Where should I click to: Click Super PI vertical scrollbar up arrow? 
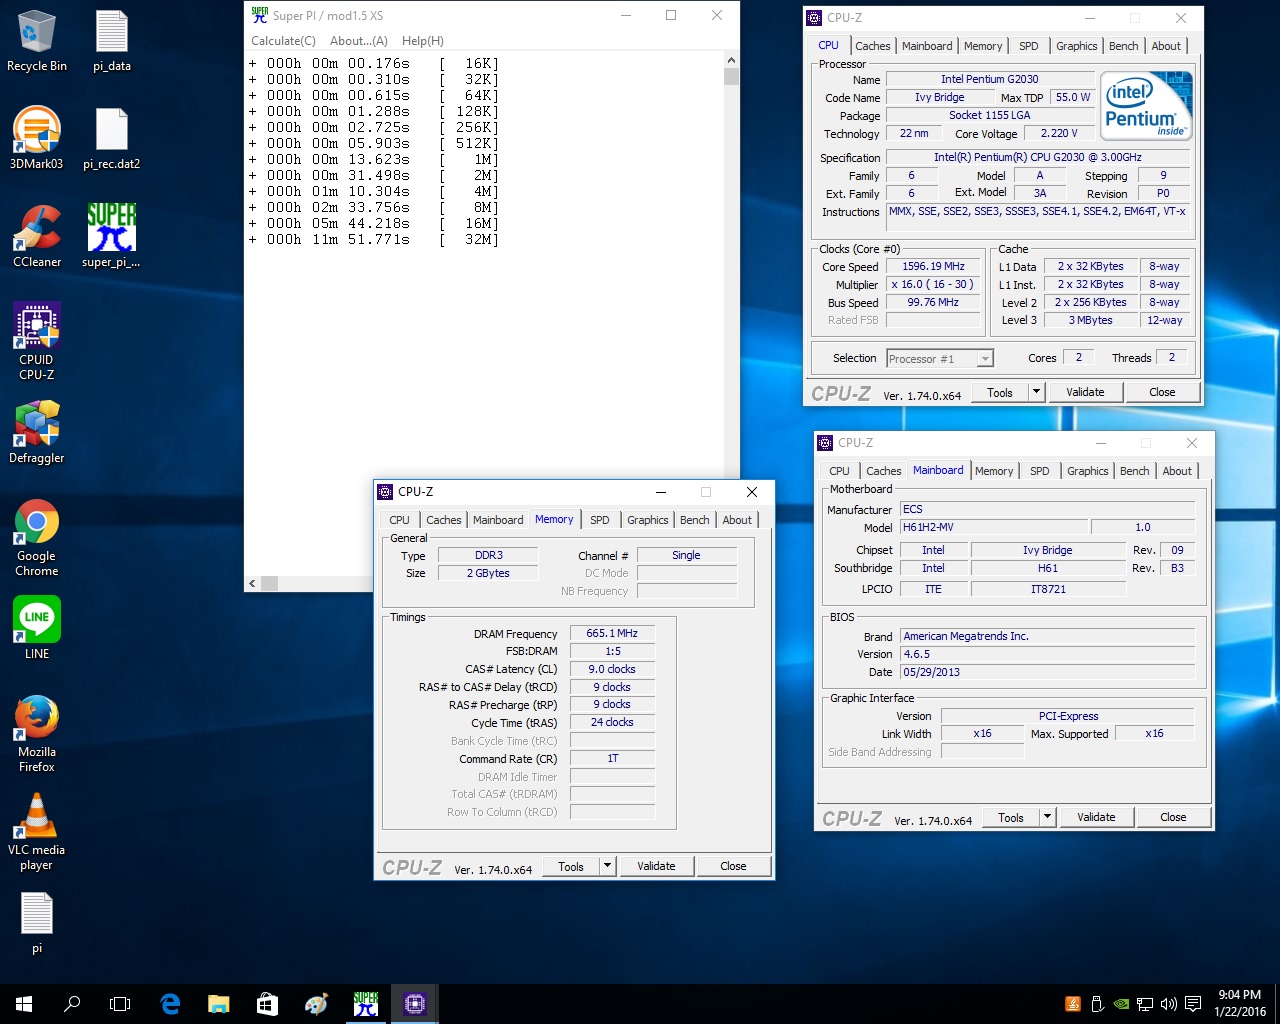[731, 60]
